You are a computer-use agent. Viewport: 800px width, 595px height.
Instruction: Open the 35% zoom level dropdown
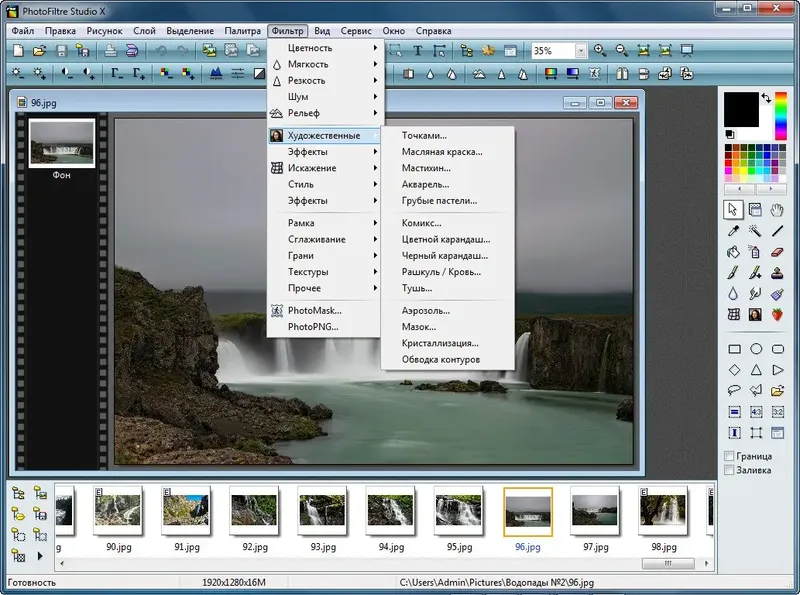[581, 50]
